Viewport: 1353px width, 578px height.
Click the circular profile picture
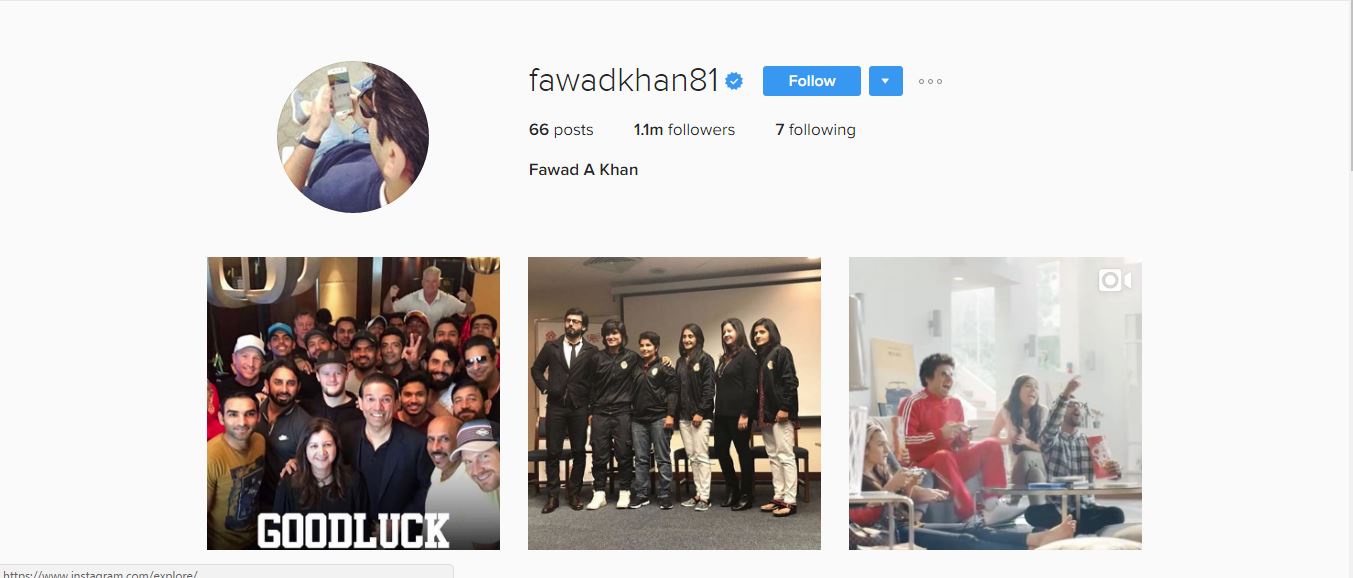353,137
